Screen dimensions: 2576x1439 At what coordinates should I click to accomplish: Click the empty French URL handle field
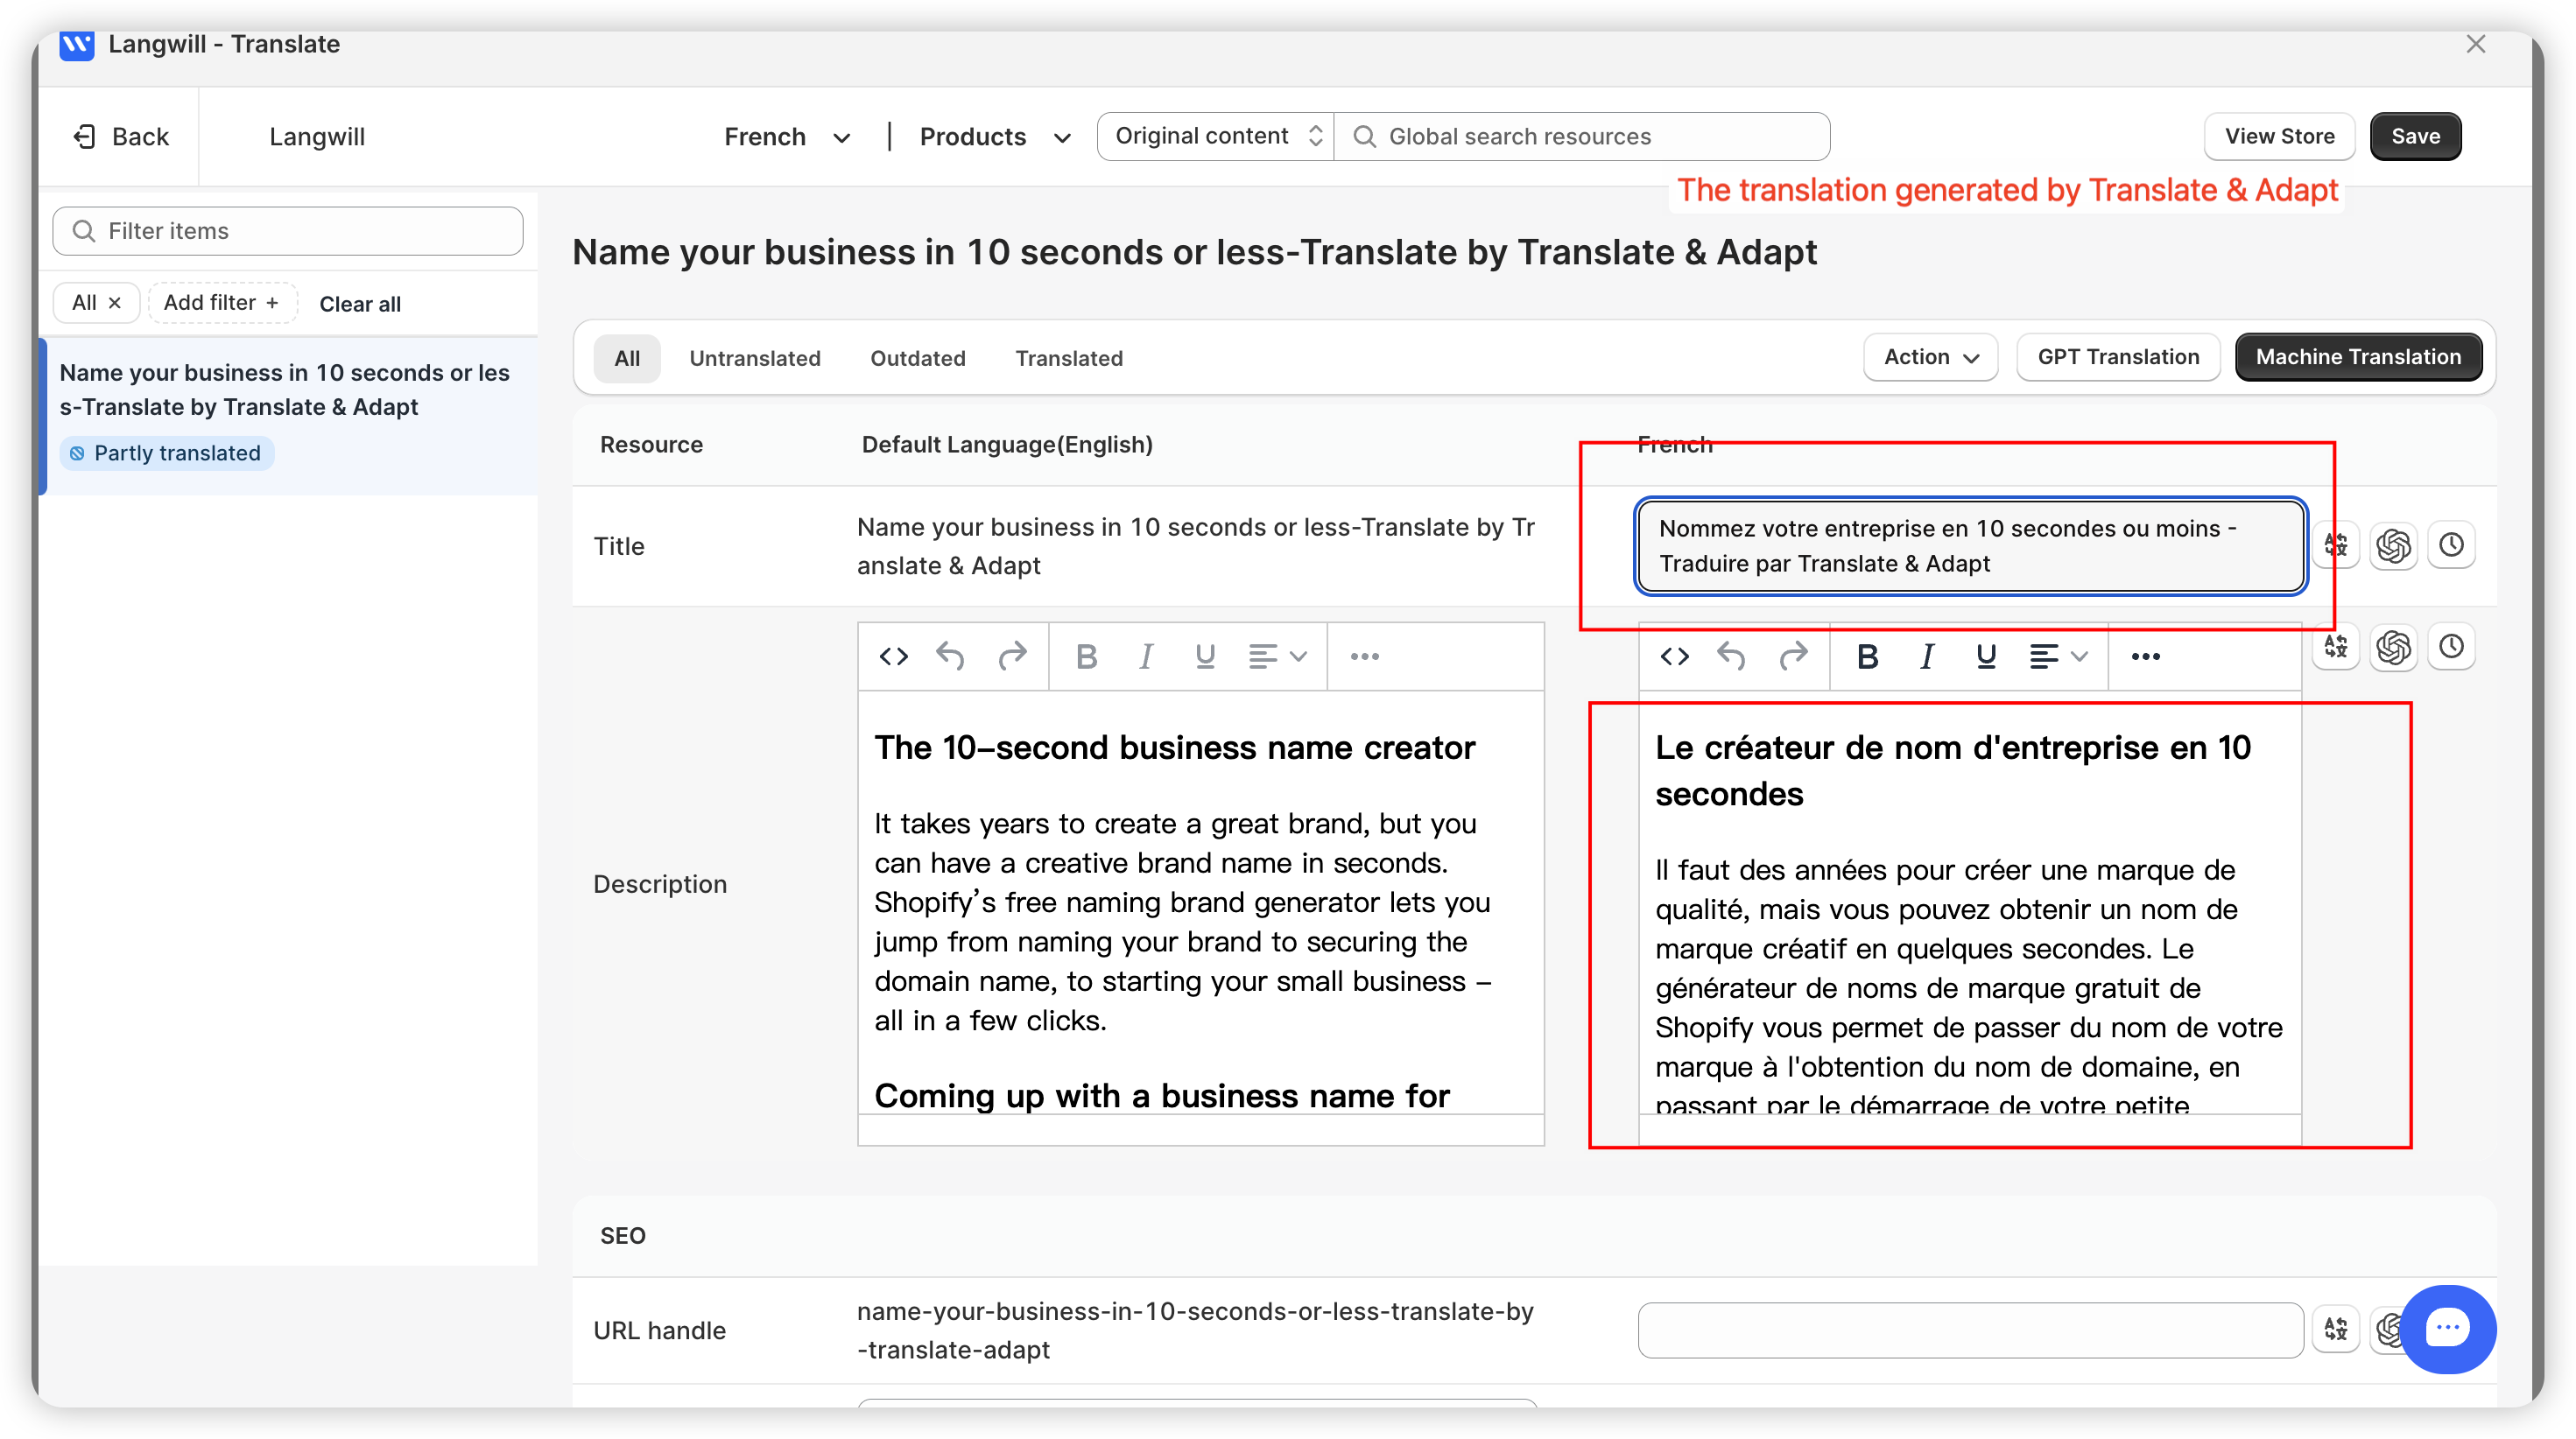tap(1970, 1329)
